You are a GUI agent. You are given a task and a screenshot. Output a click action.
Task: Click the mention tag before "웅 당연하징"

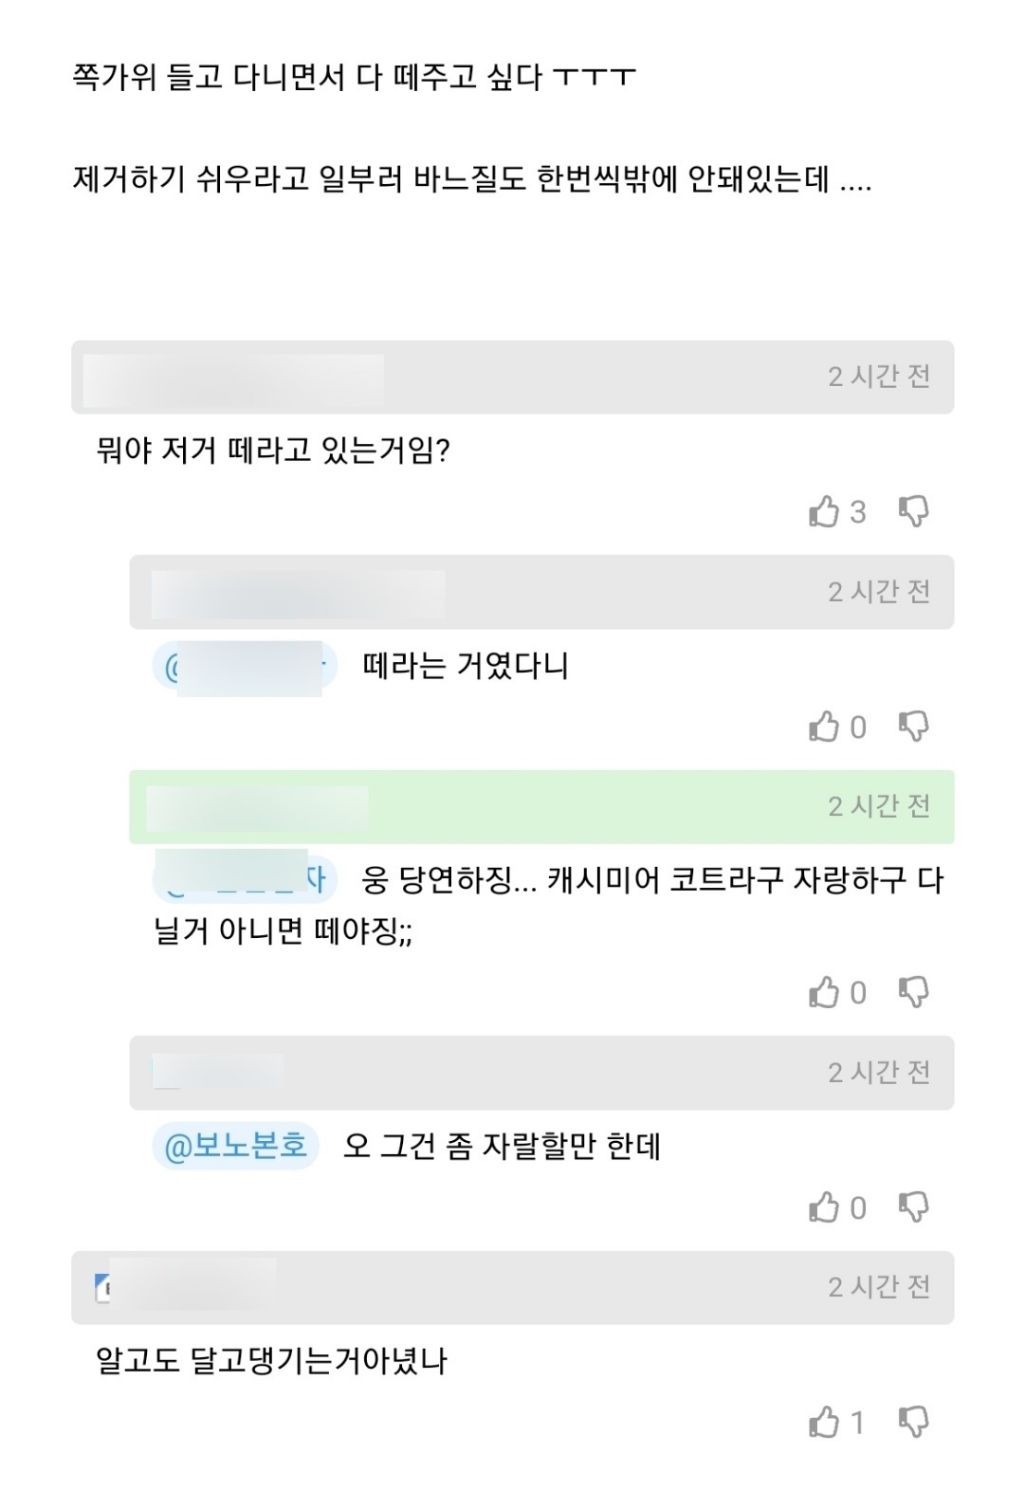(x=242, y=880)
